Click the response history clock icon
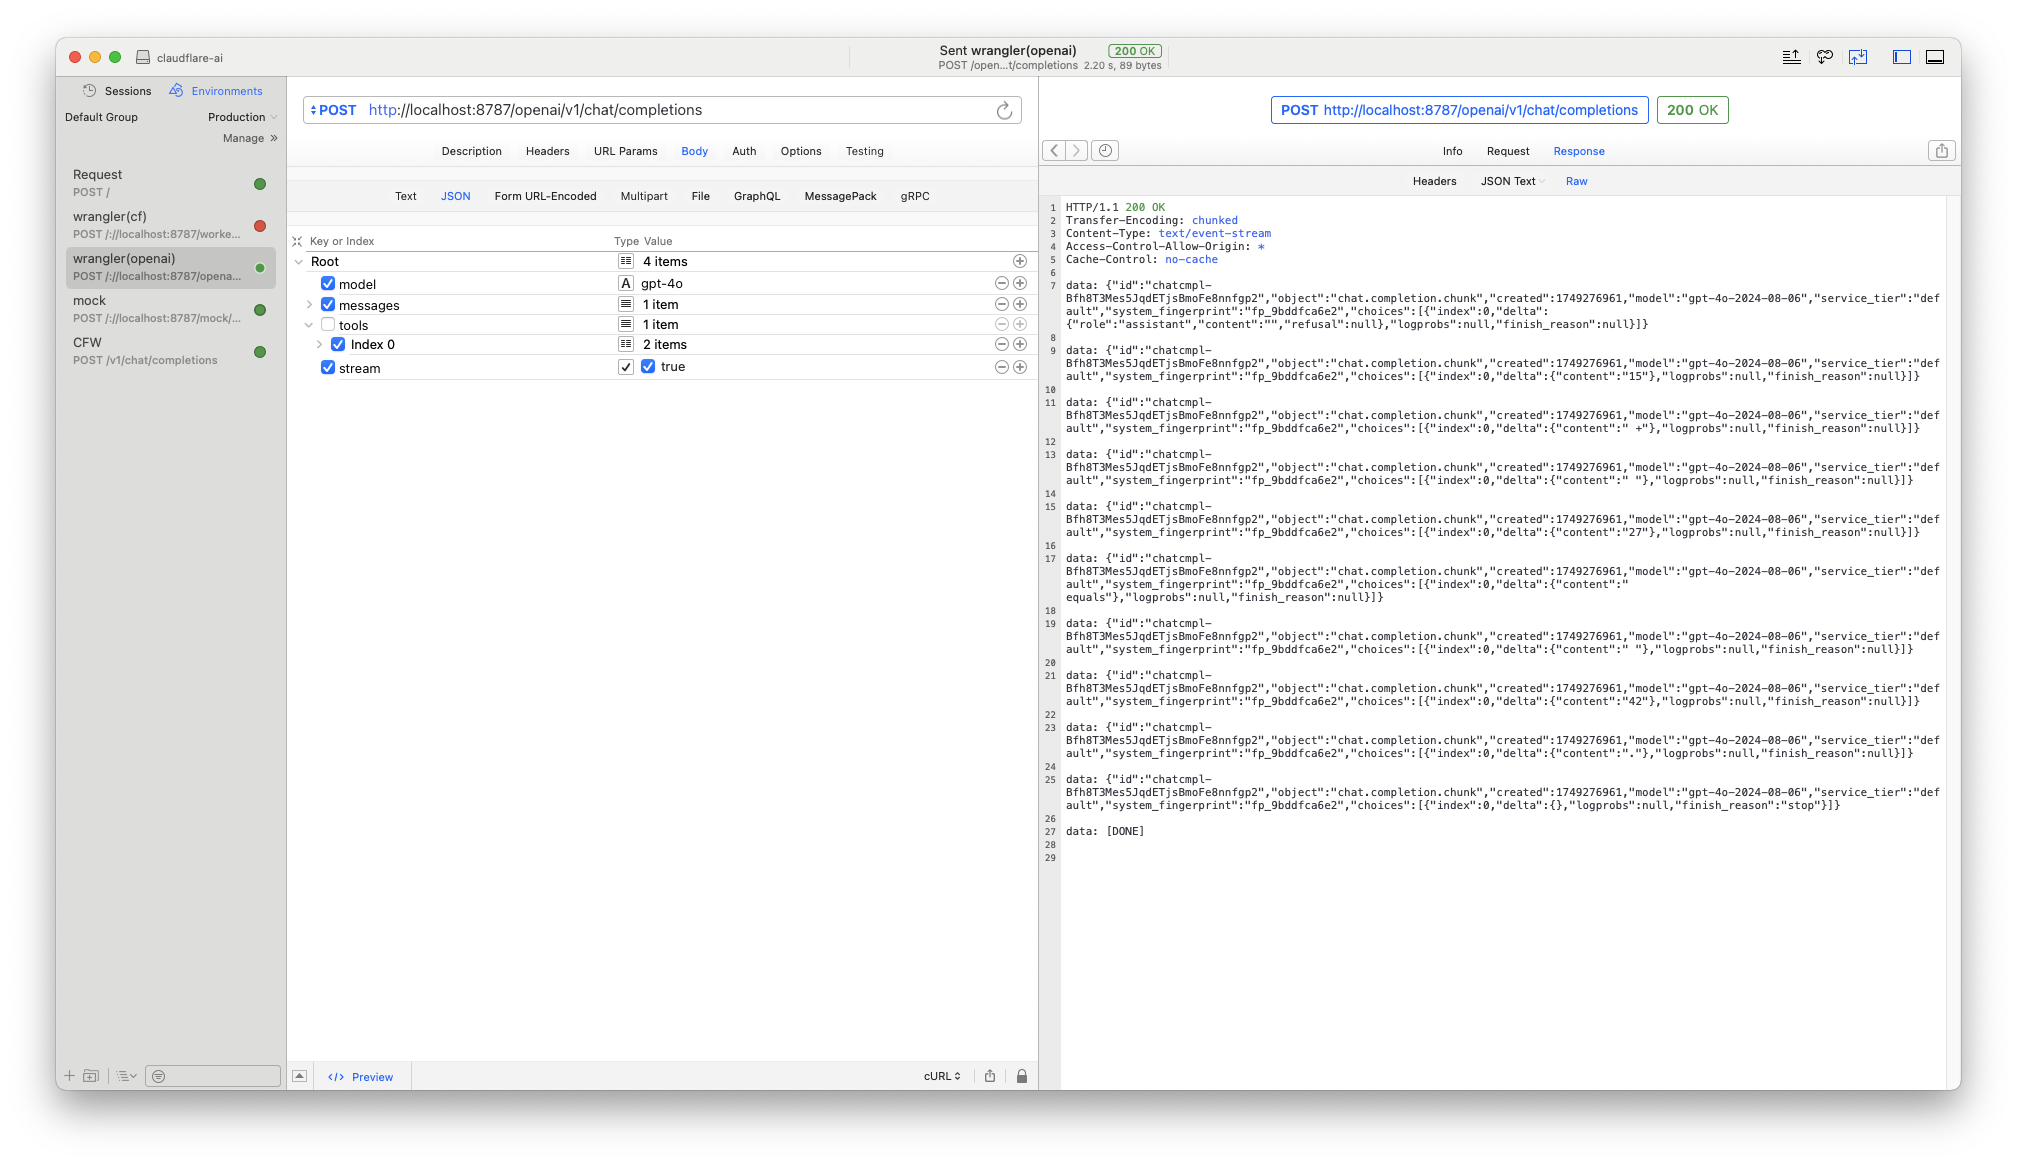The height and width of the screenshot is (1164, 2017). point(1104,150)
